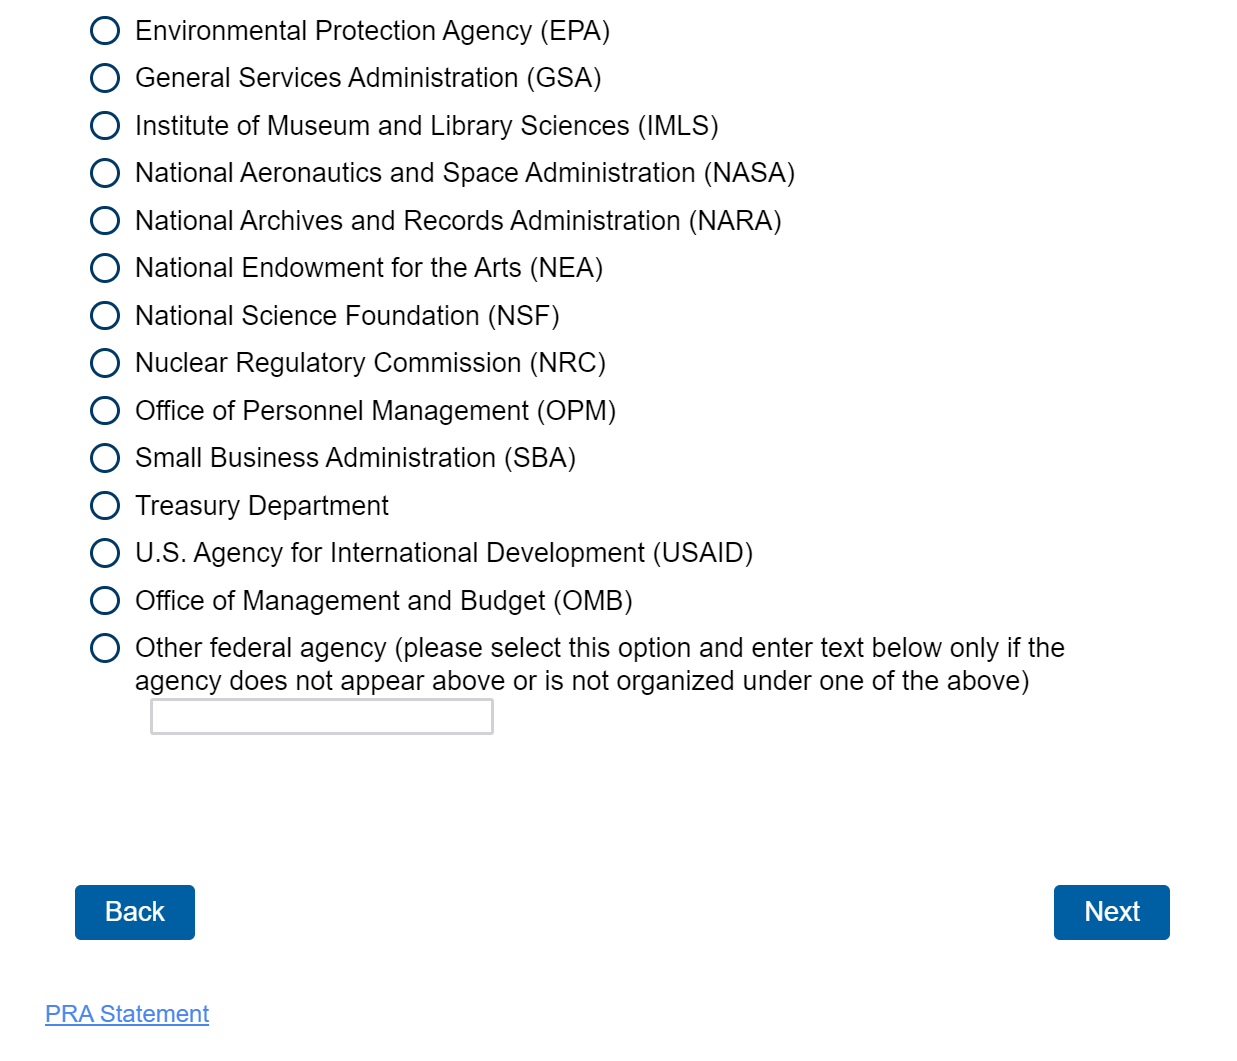Pick U.S. Agency for International Development
1237x1061 pixels.
105,553
